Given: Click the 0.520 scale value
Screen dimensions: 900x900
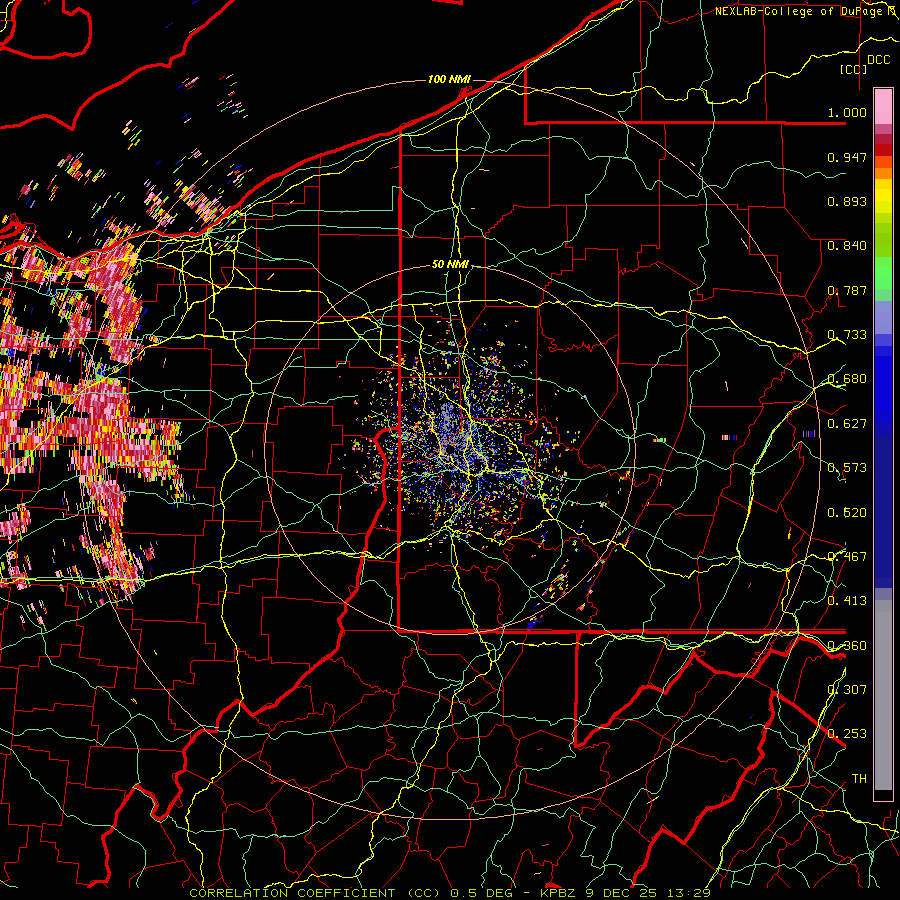Looking at the screenshot, I should pos(847,512).
